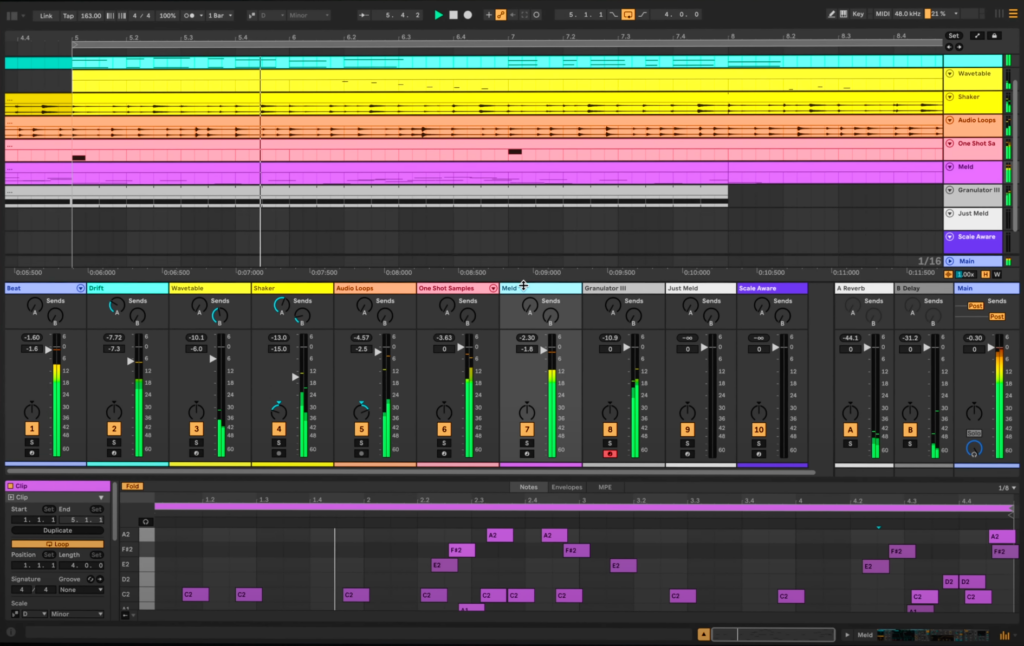Toggle activator A on A Reverb return
1024x646 pixels.
pyautogui.click(x=850, y=430)
